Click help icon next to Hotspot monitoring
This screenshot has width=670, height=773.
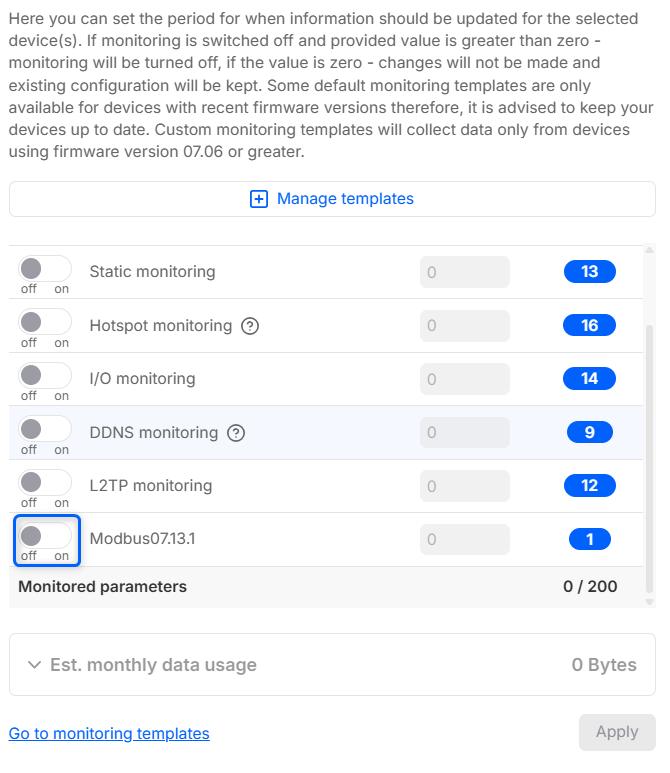tap(250, 326)
